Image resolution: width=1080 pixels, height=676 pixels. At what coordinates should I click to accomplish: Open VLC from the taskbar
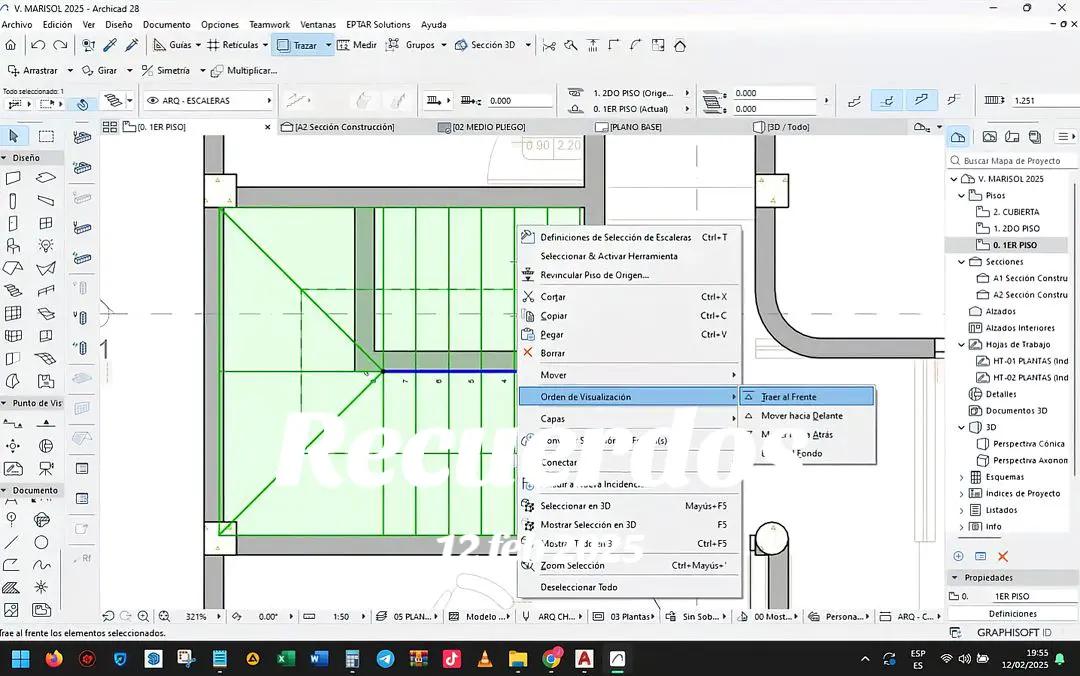coord(485,659)
